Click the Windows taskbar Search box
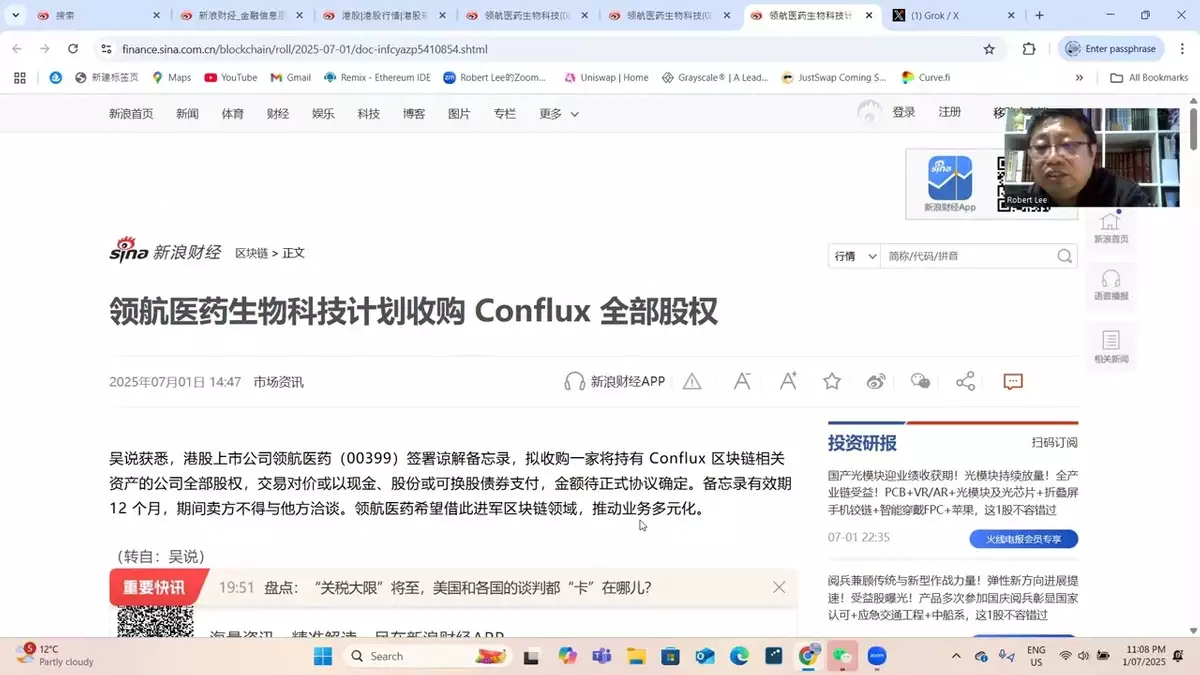This screenshot has width=1200, height=675. [427, 656]
